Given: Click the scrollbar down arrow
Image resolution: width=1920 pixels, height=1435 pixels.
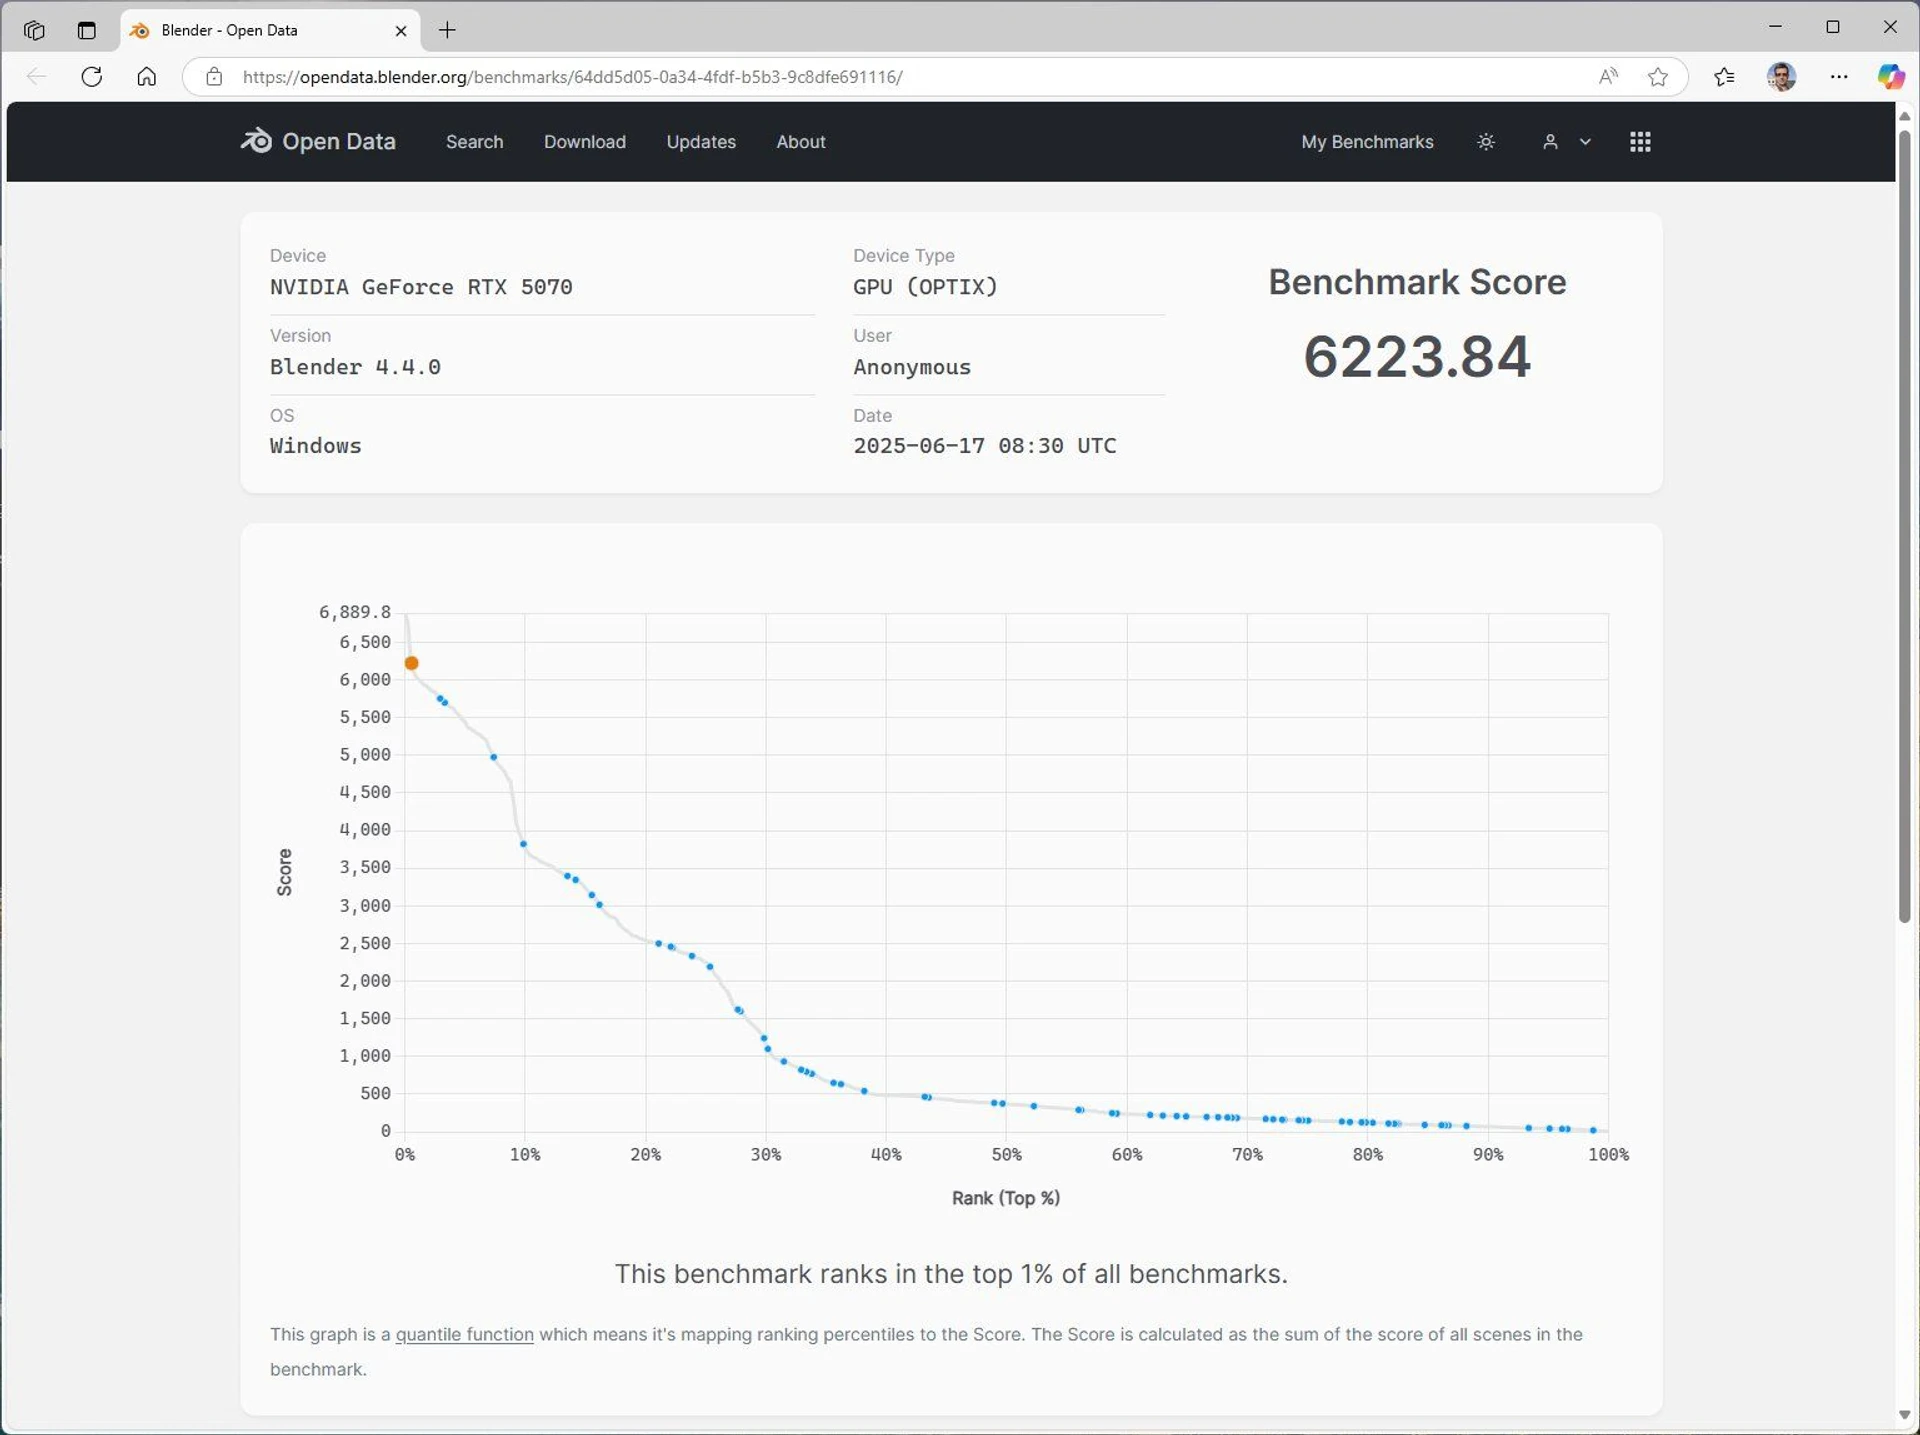Looking at the screenshot, I should pyautogui.click(x=1904, y=1415).
